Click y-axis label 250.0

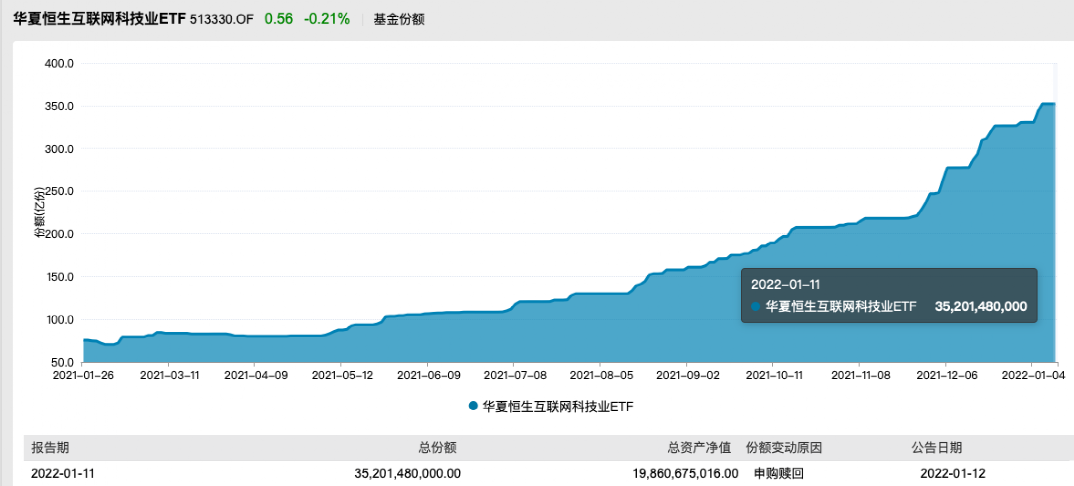59,192
